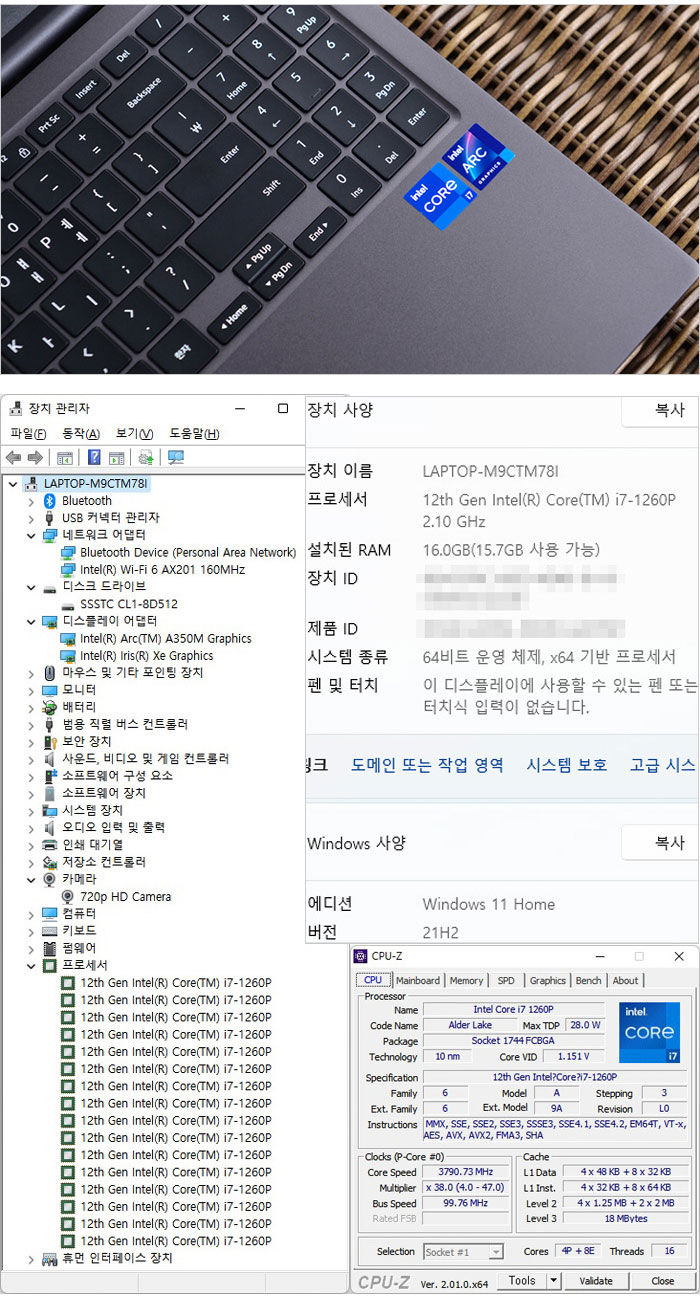Click the monitor scan hardware changes icon
The width and height of the screenshot is (700, 1299).
pyautogui.click(x=176, y=458)
